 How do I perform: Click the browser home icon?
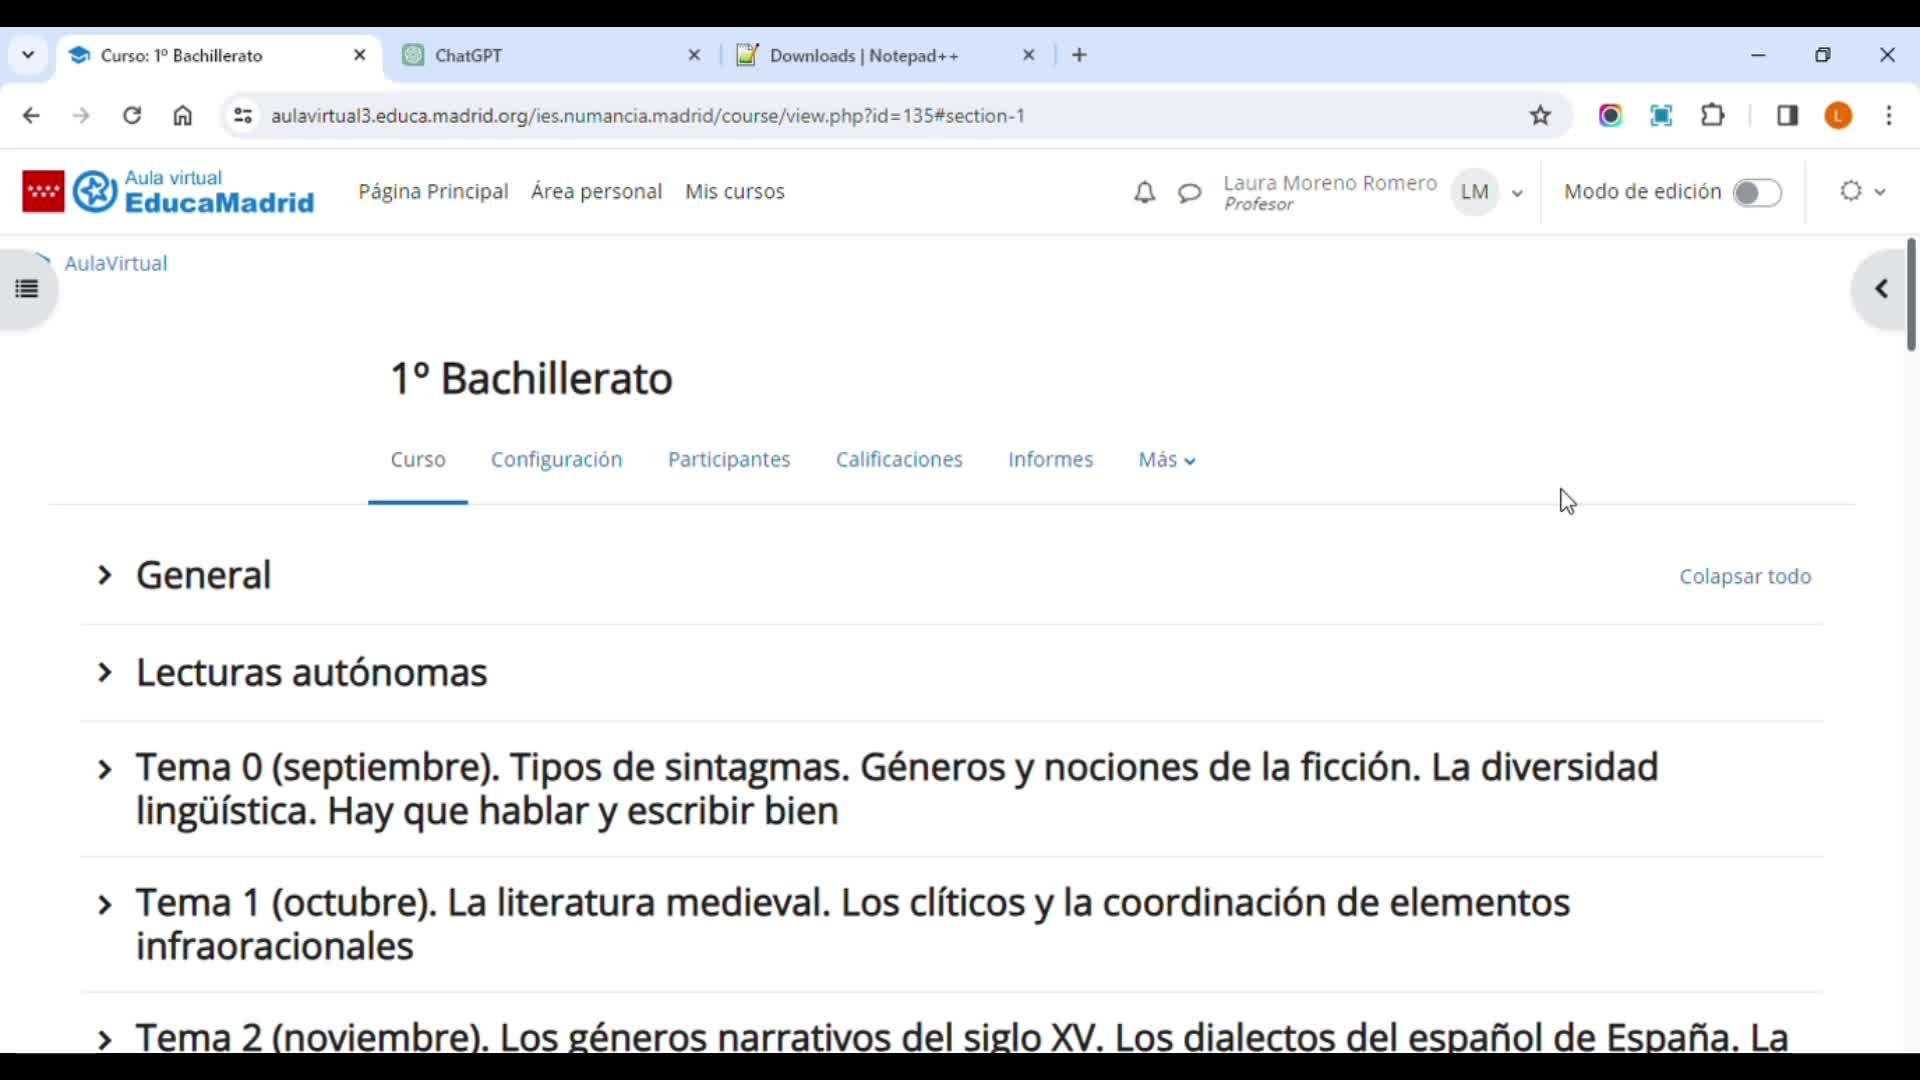182,115
